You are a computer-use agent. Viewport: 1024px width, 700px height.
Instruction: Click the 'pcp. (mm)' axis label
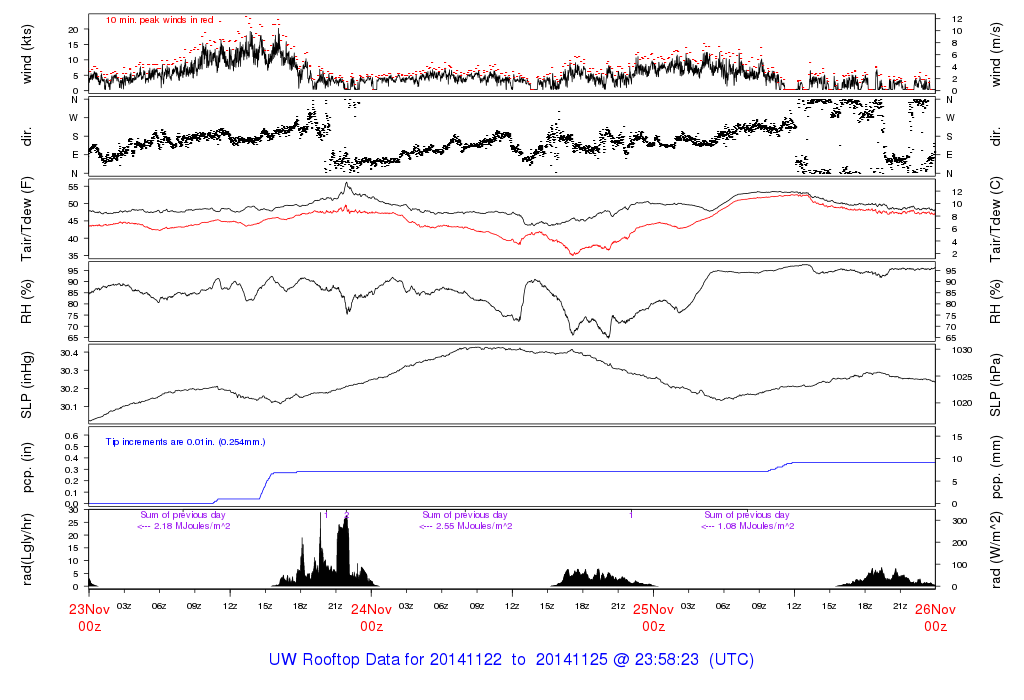click(996, 467)
